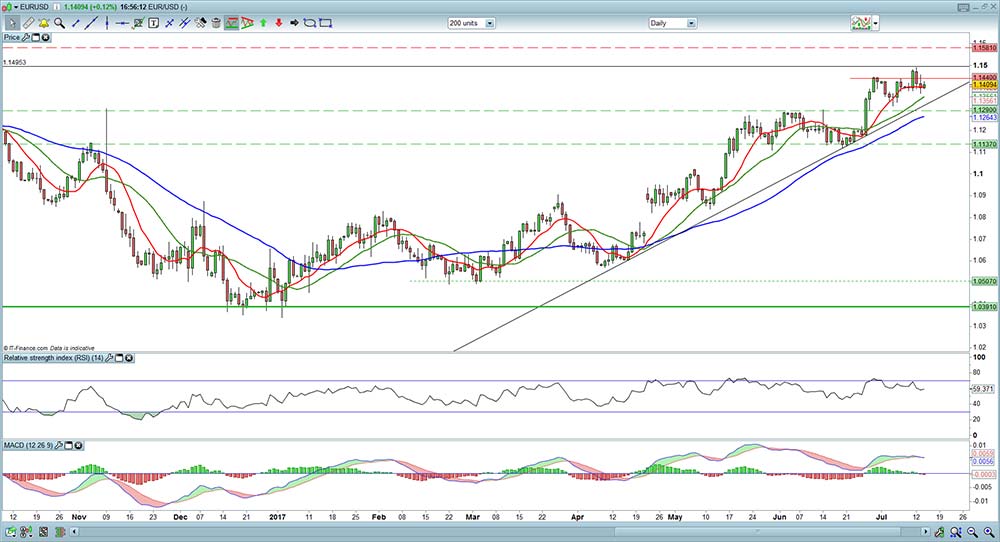Close the RSI indicator panel
The image size is (1000, 542).
click(129, 358)
